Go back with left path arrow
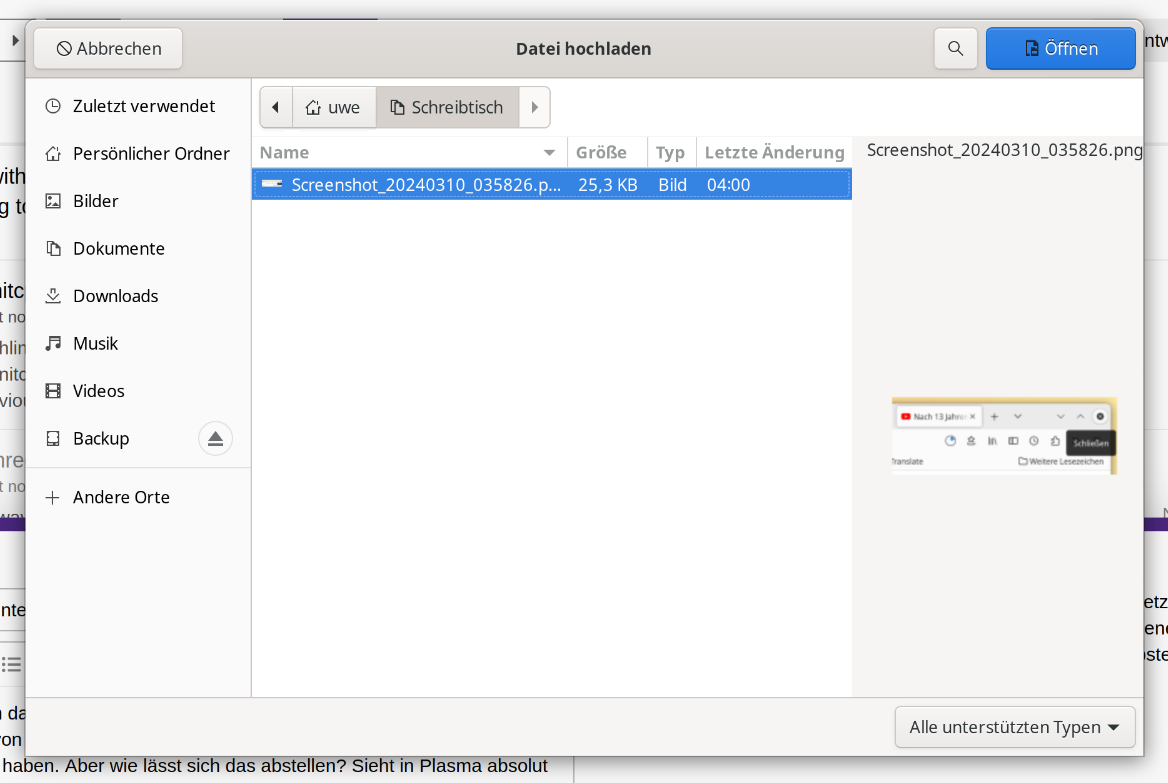1168x783 pixels. tap(276, 107)
